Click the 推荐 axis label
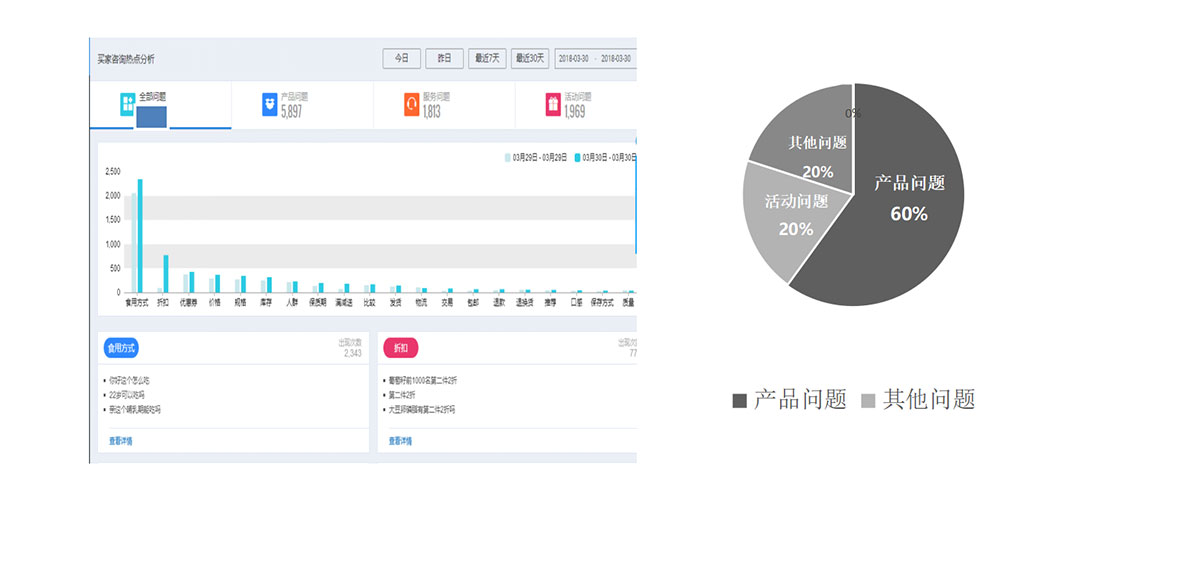The width and height of the screenshot is (1202, 578). (x=550, y=301)
